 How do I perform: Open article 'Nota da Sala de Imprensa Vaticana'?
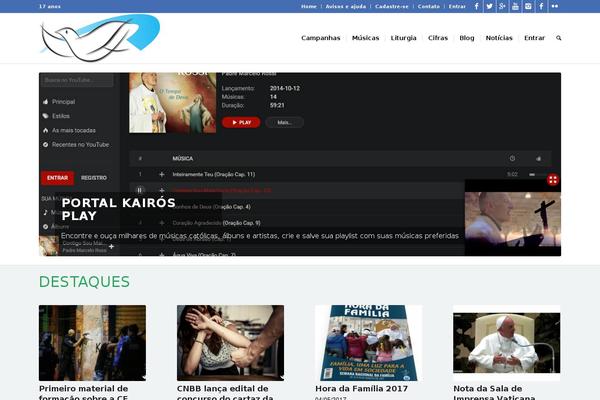coord(494,393)
